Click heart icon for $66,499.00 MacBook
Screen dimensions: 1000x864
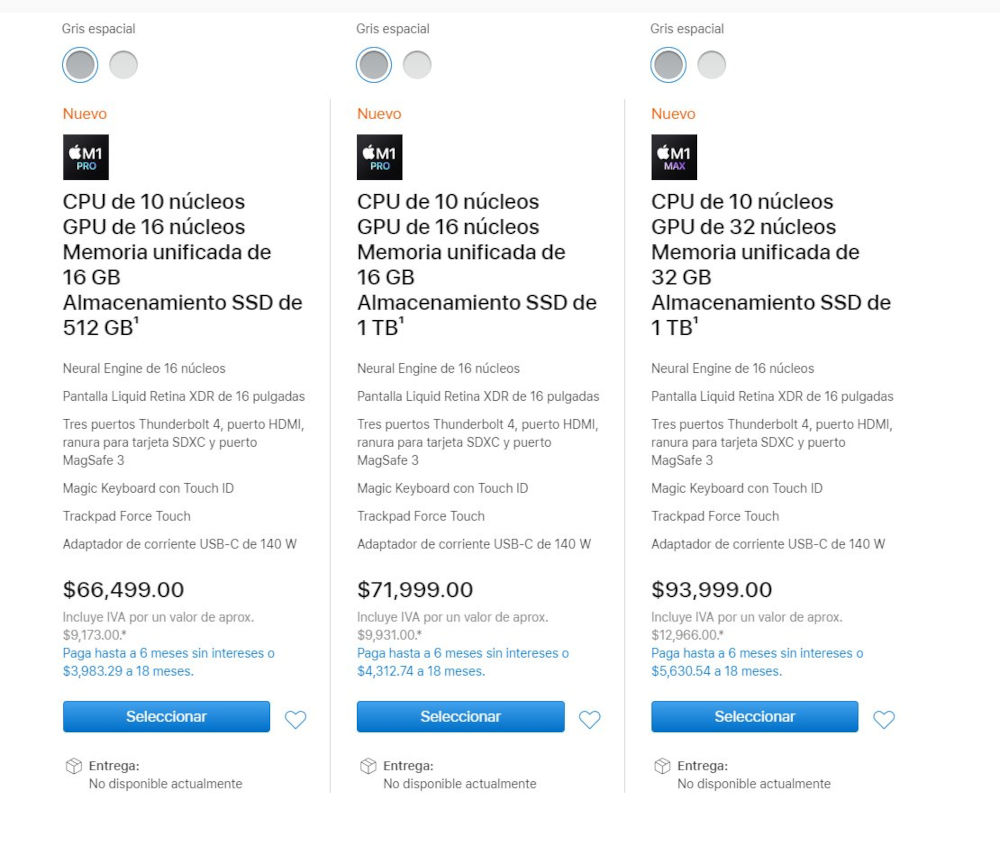coord(295,719)
